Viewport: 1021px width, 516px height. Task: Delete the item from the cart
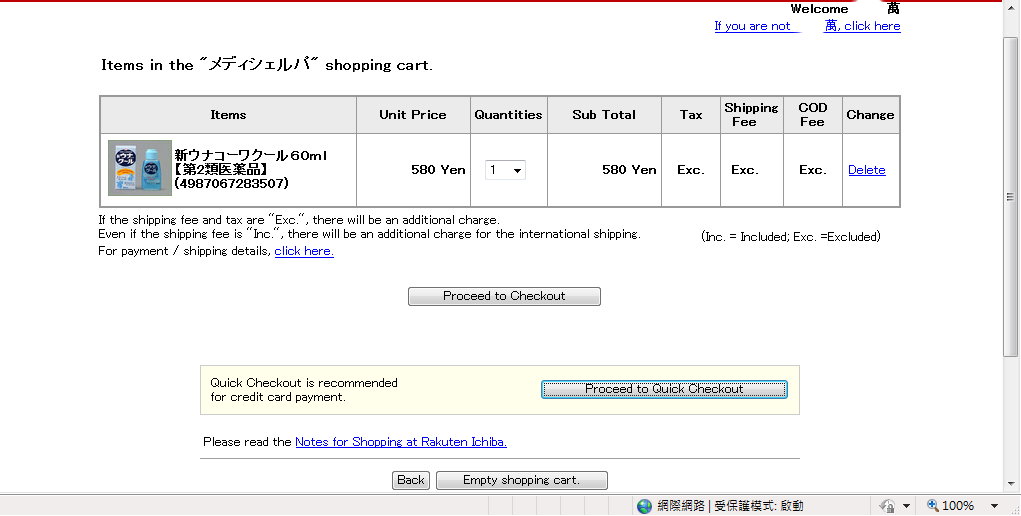pyautogui.click(x=866, y=170)
